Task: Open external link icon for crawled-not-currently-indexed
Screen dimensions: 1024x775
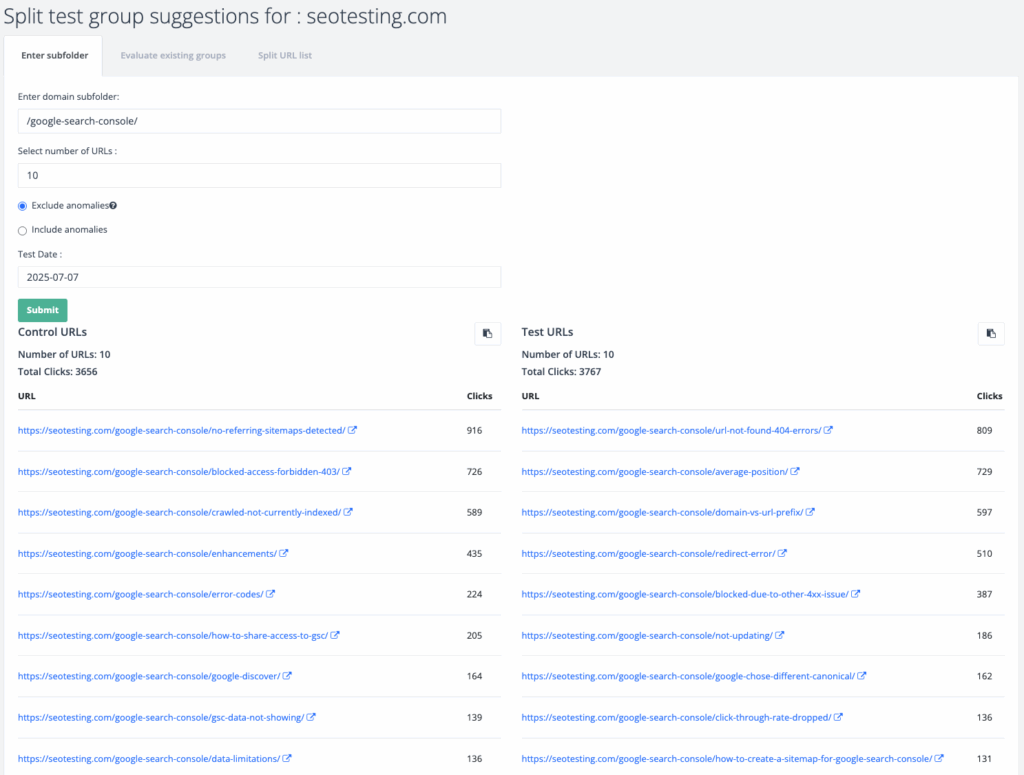Action: pos(348,512)
